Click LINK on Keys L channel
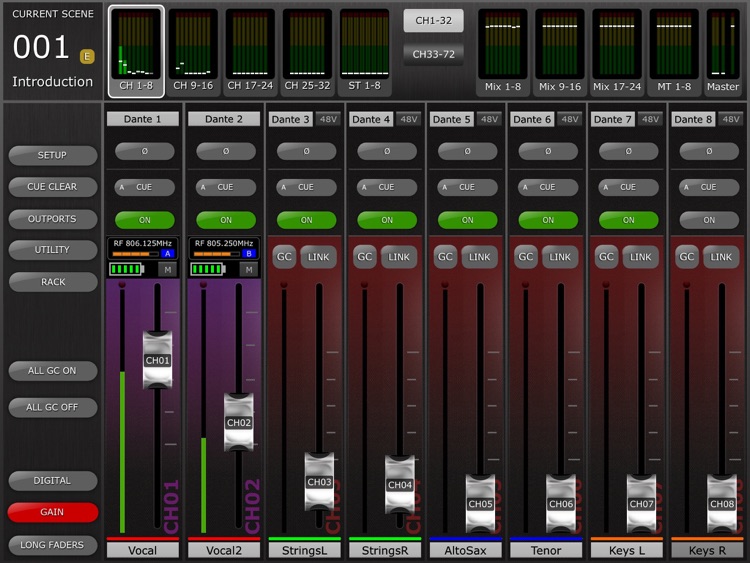The width and height of the screenshot is (750, 563). pyautogui.click(x=640, y=257)
